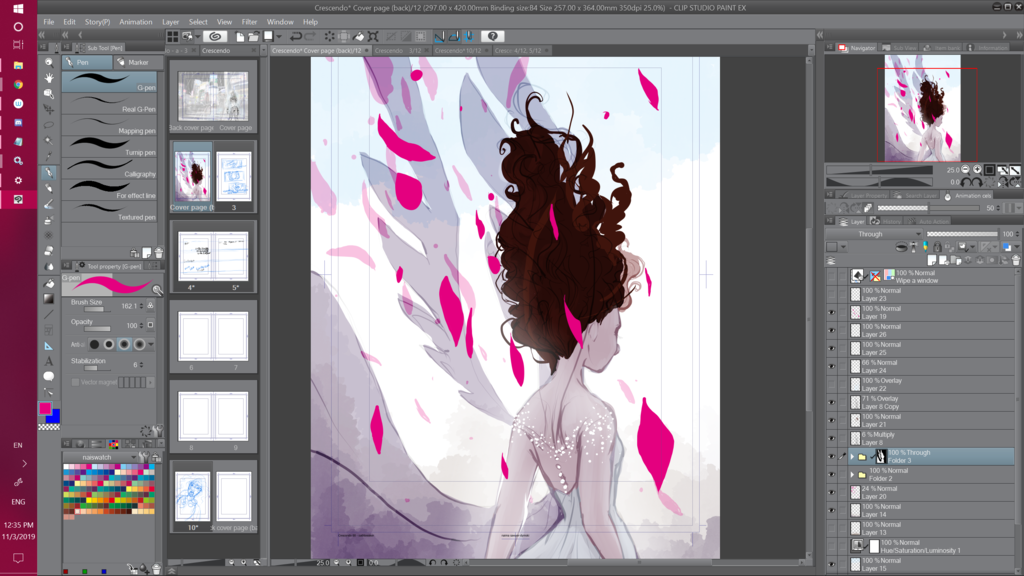
Task: Click the pink main color swatch
Action: [x=44, y=408]
